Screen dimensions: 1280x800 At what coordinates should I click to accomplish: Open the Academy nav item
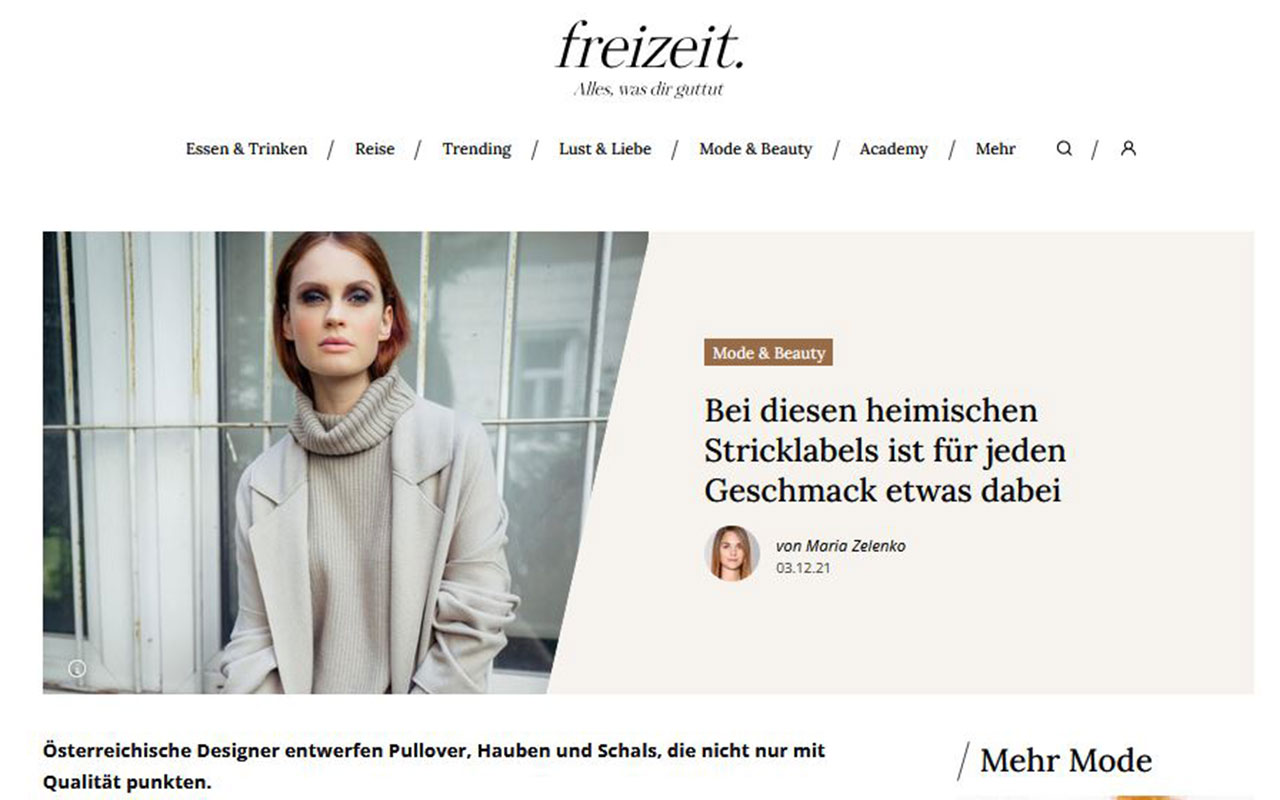894,149
